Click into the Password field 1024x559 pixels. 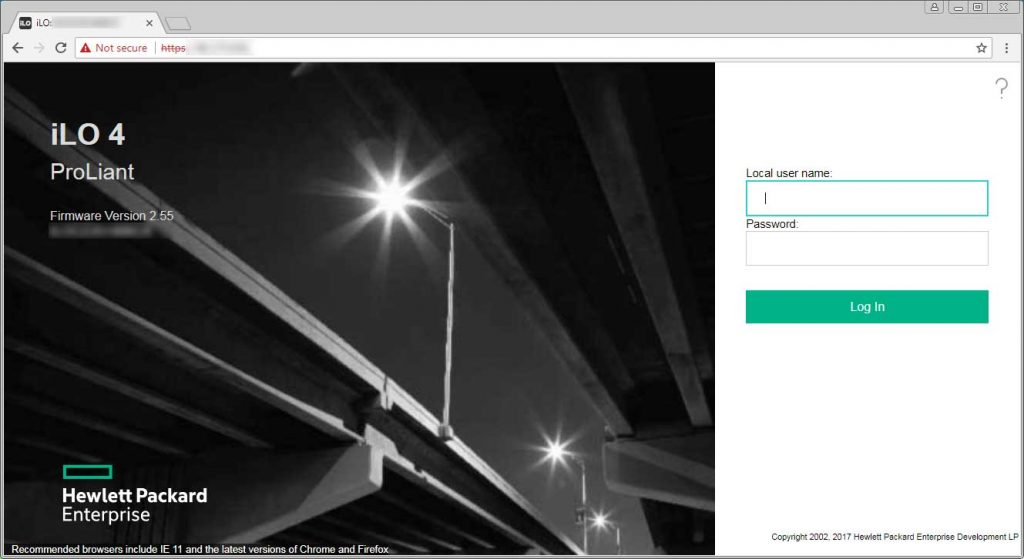click(x=866, y=249)
